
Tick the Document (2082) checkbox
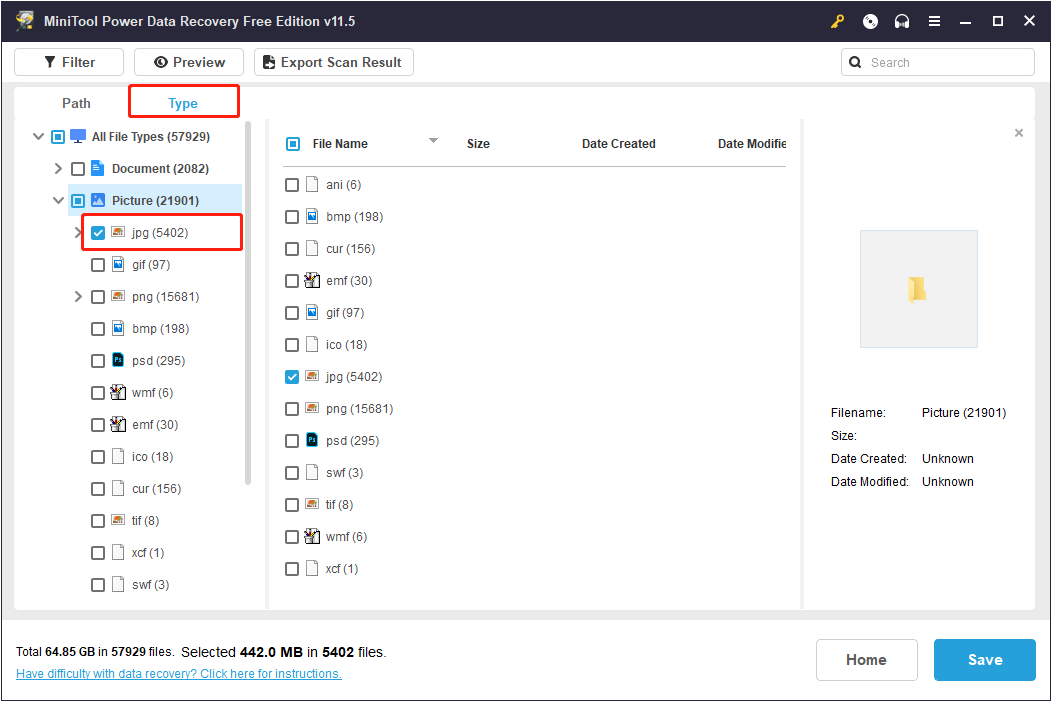pyautogui.click(x=78, y=169)
